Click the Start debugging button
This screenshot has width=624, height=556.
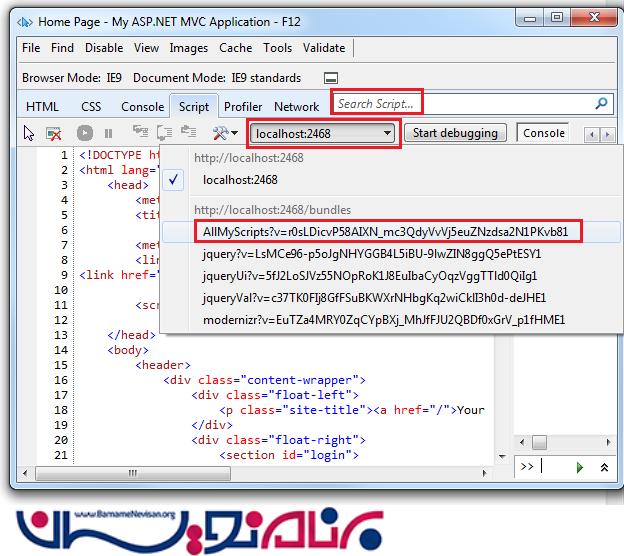click(457, 133)
